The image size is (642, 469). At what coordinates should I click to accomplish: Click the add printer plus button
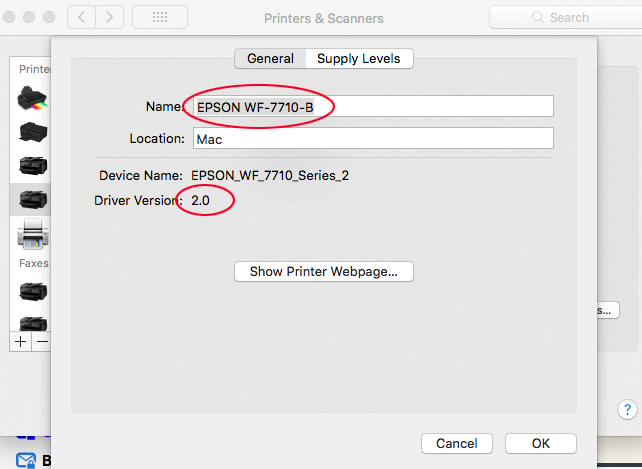pyautogui.click(x=20, y=341)
